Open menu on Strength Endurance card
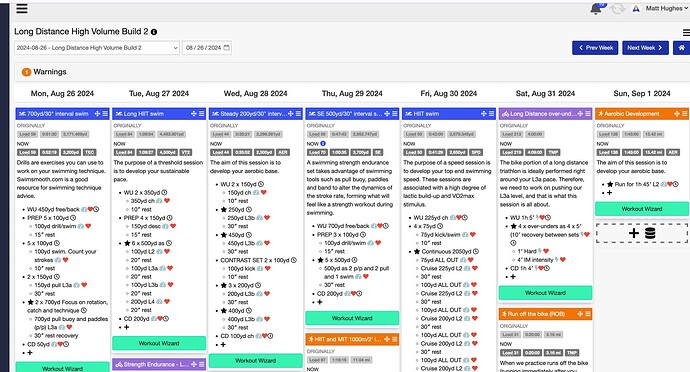Screen dimensions: 690x372 tap(202, 364)
